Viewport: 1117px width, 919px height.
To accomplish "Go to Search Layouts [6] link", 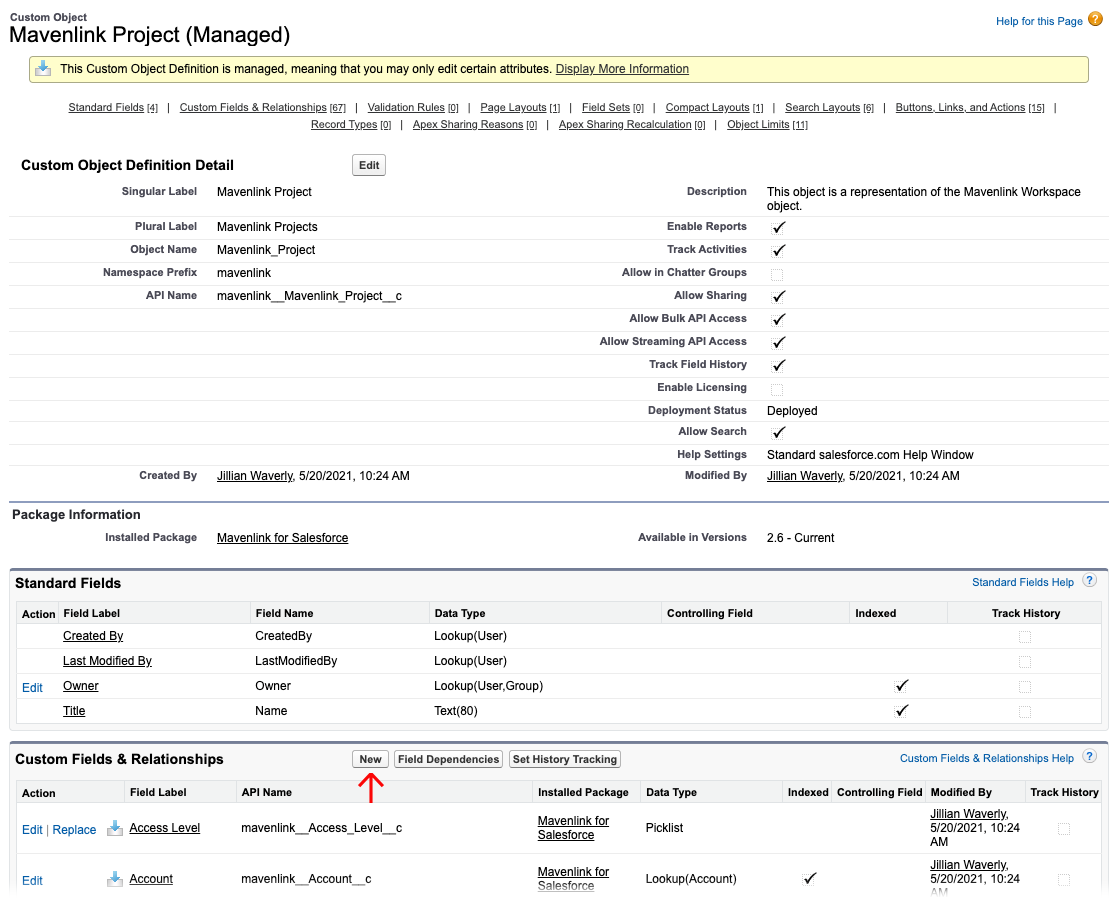I will point(829,108).
